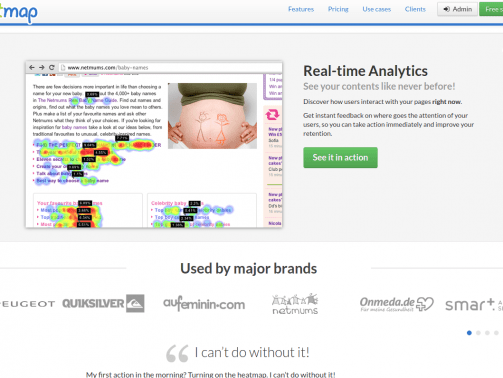Click the 'I can't do without it!' quote
503x378 pixels.
252,352
